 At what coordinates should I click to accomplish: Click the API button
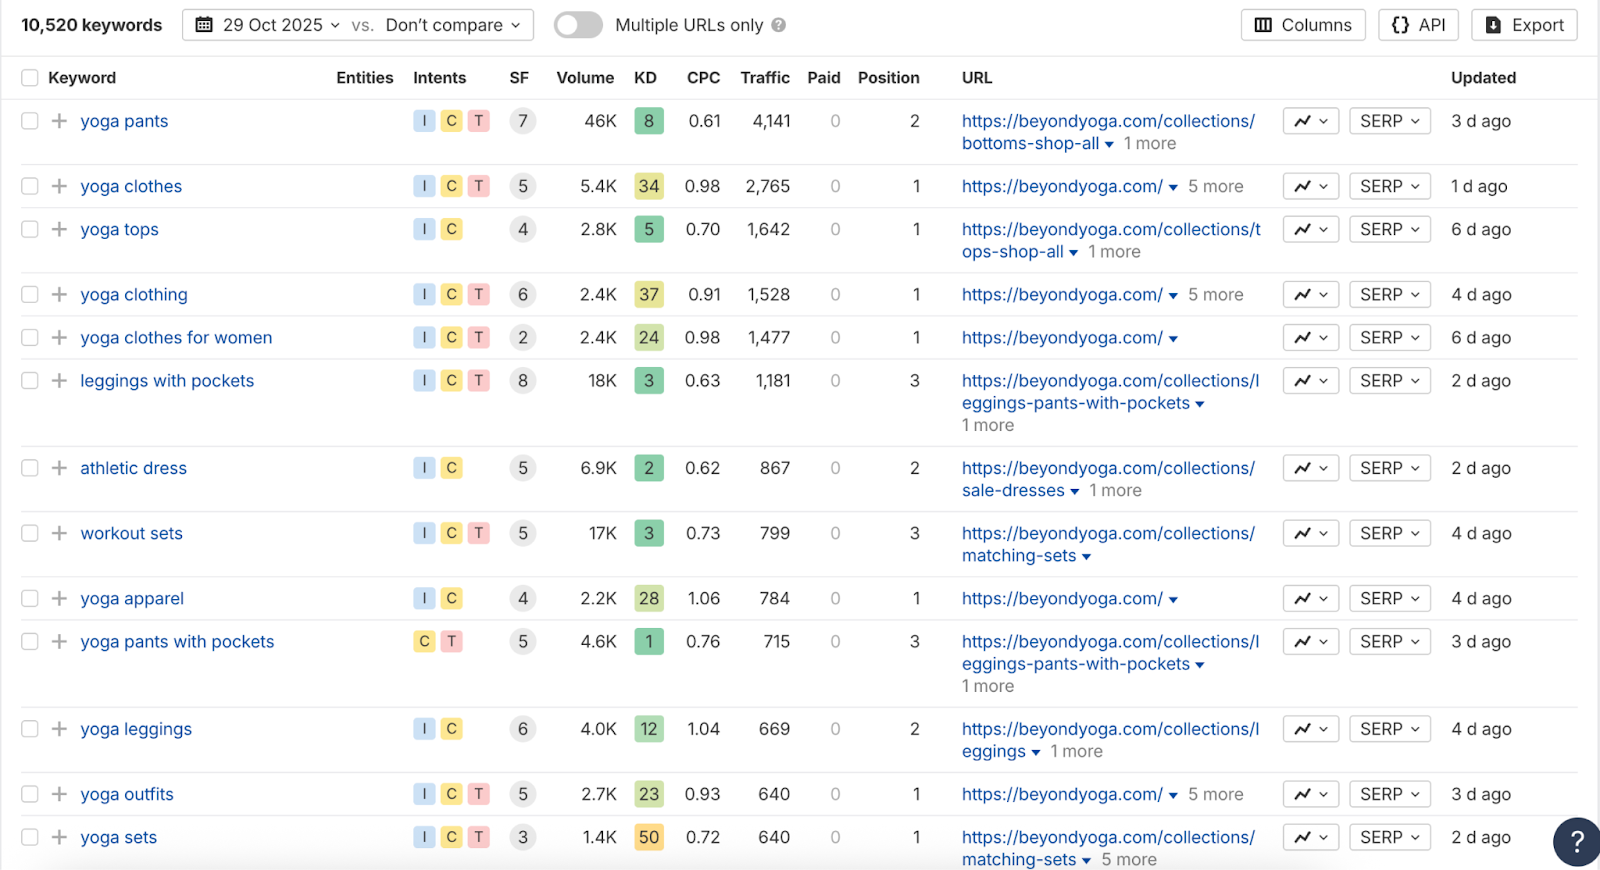pos(1418,25)
